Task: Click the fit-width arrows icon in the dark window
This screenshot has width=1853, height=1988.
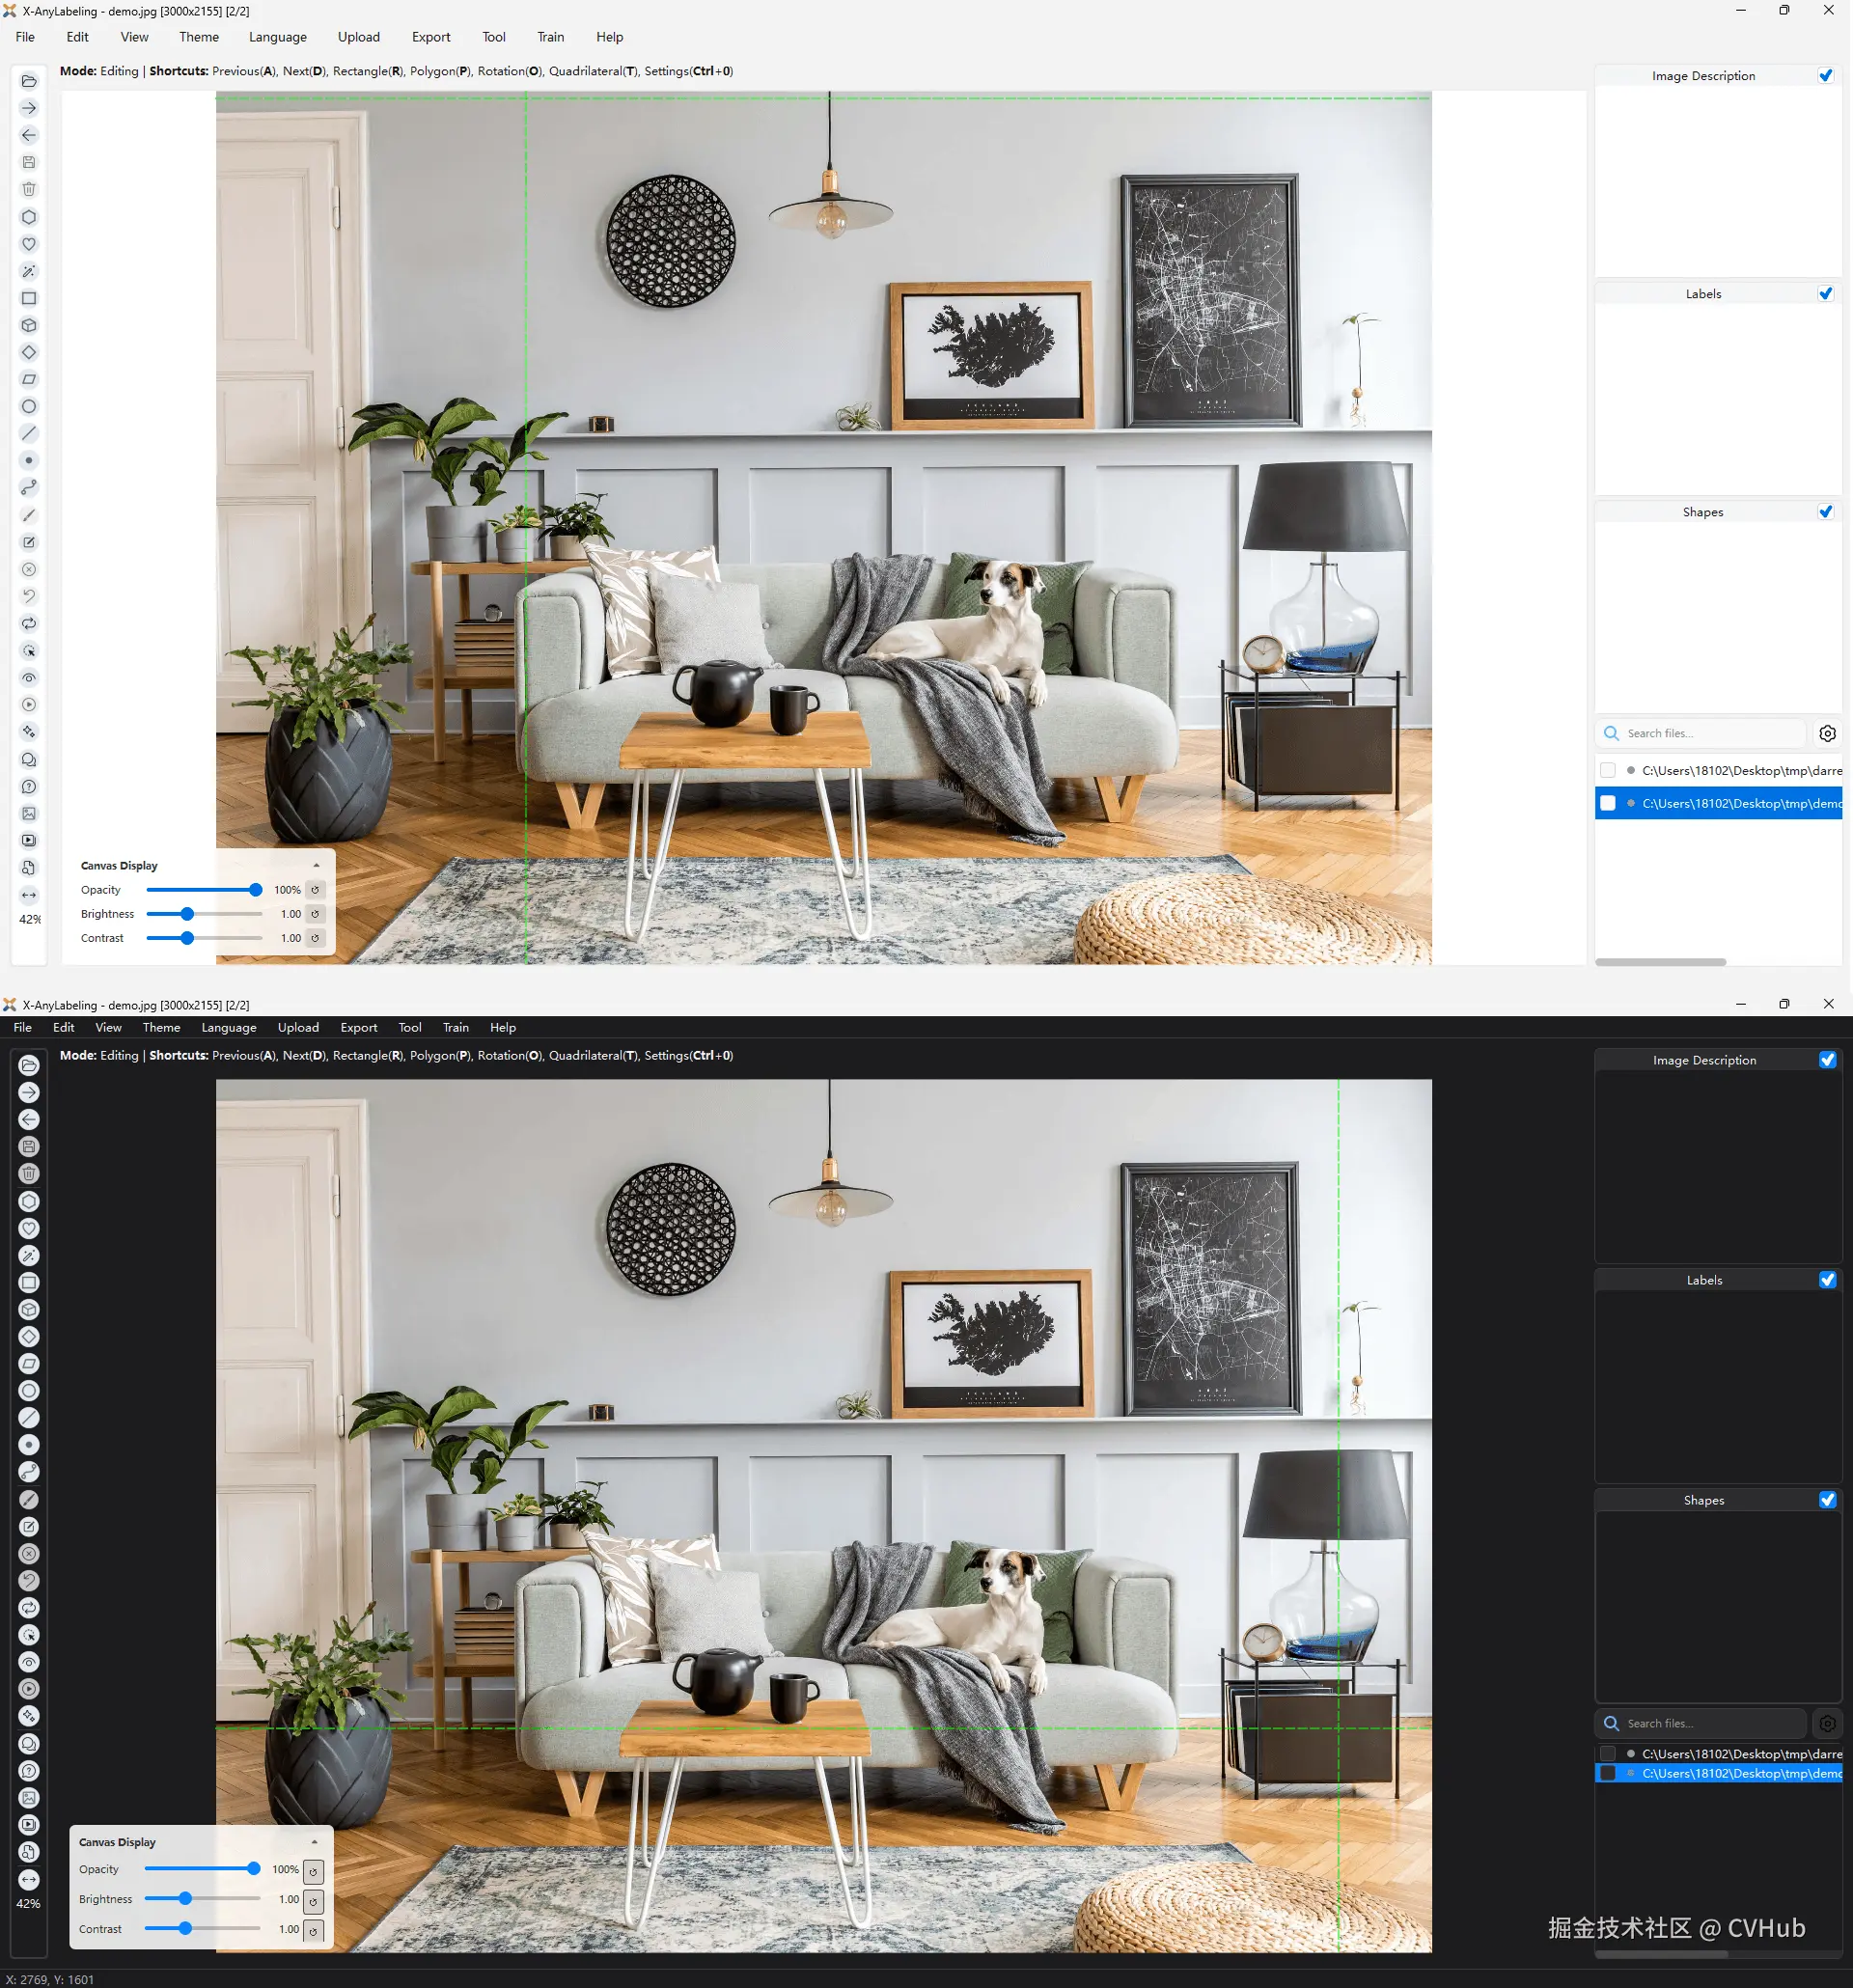Action: point(29,1880)
